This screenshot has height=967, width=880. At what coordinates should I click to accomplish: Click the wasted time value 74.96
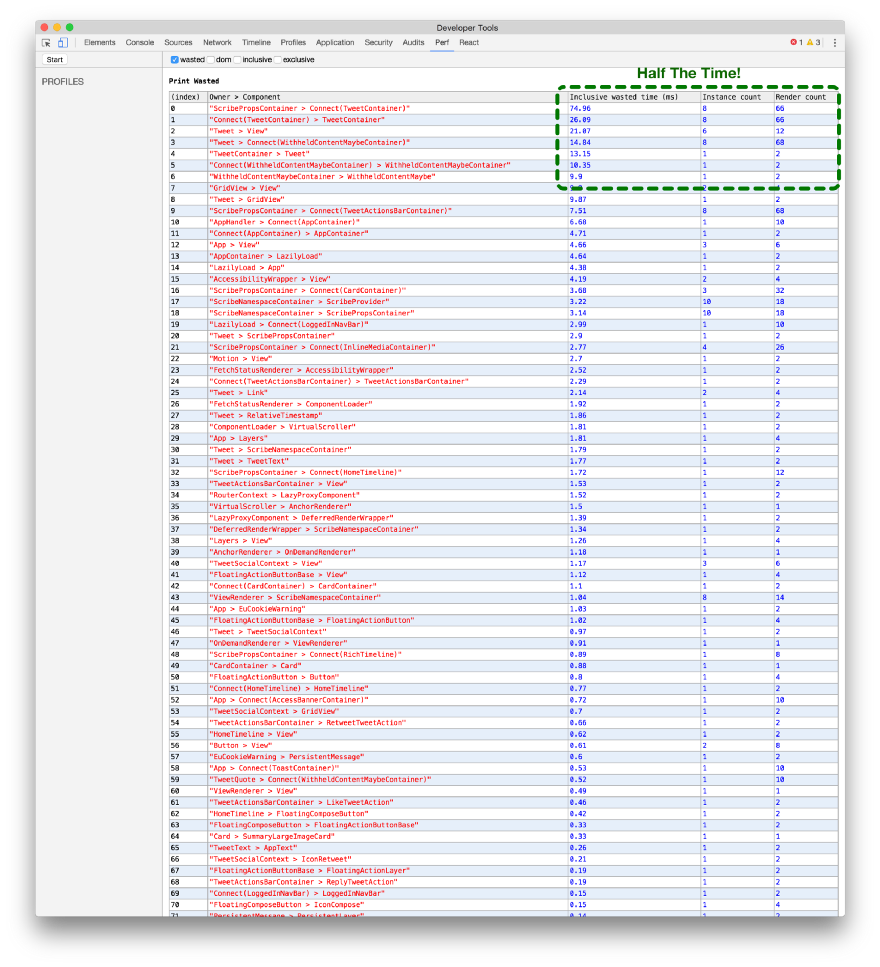point(580,109)
